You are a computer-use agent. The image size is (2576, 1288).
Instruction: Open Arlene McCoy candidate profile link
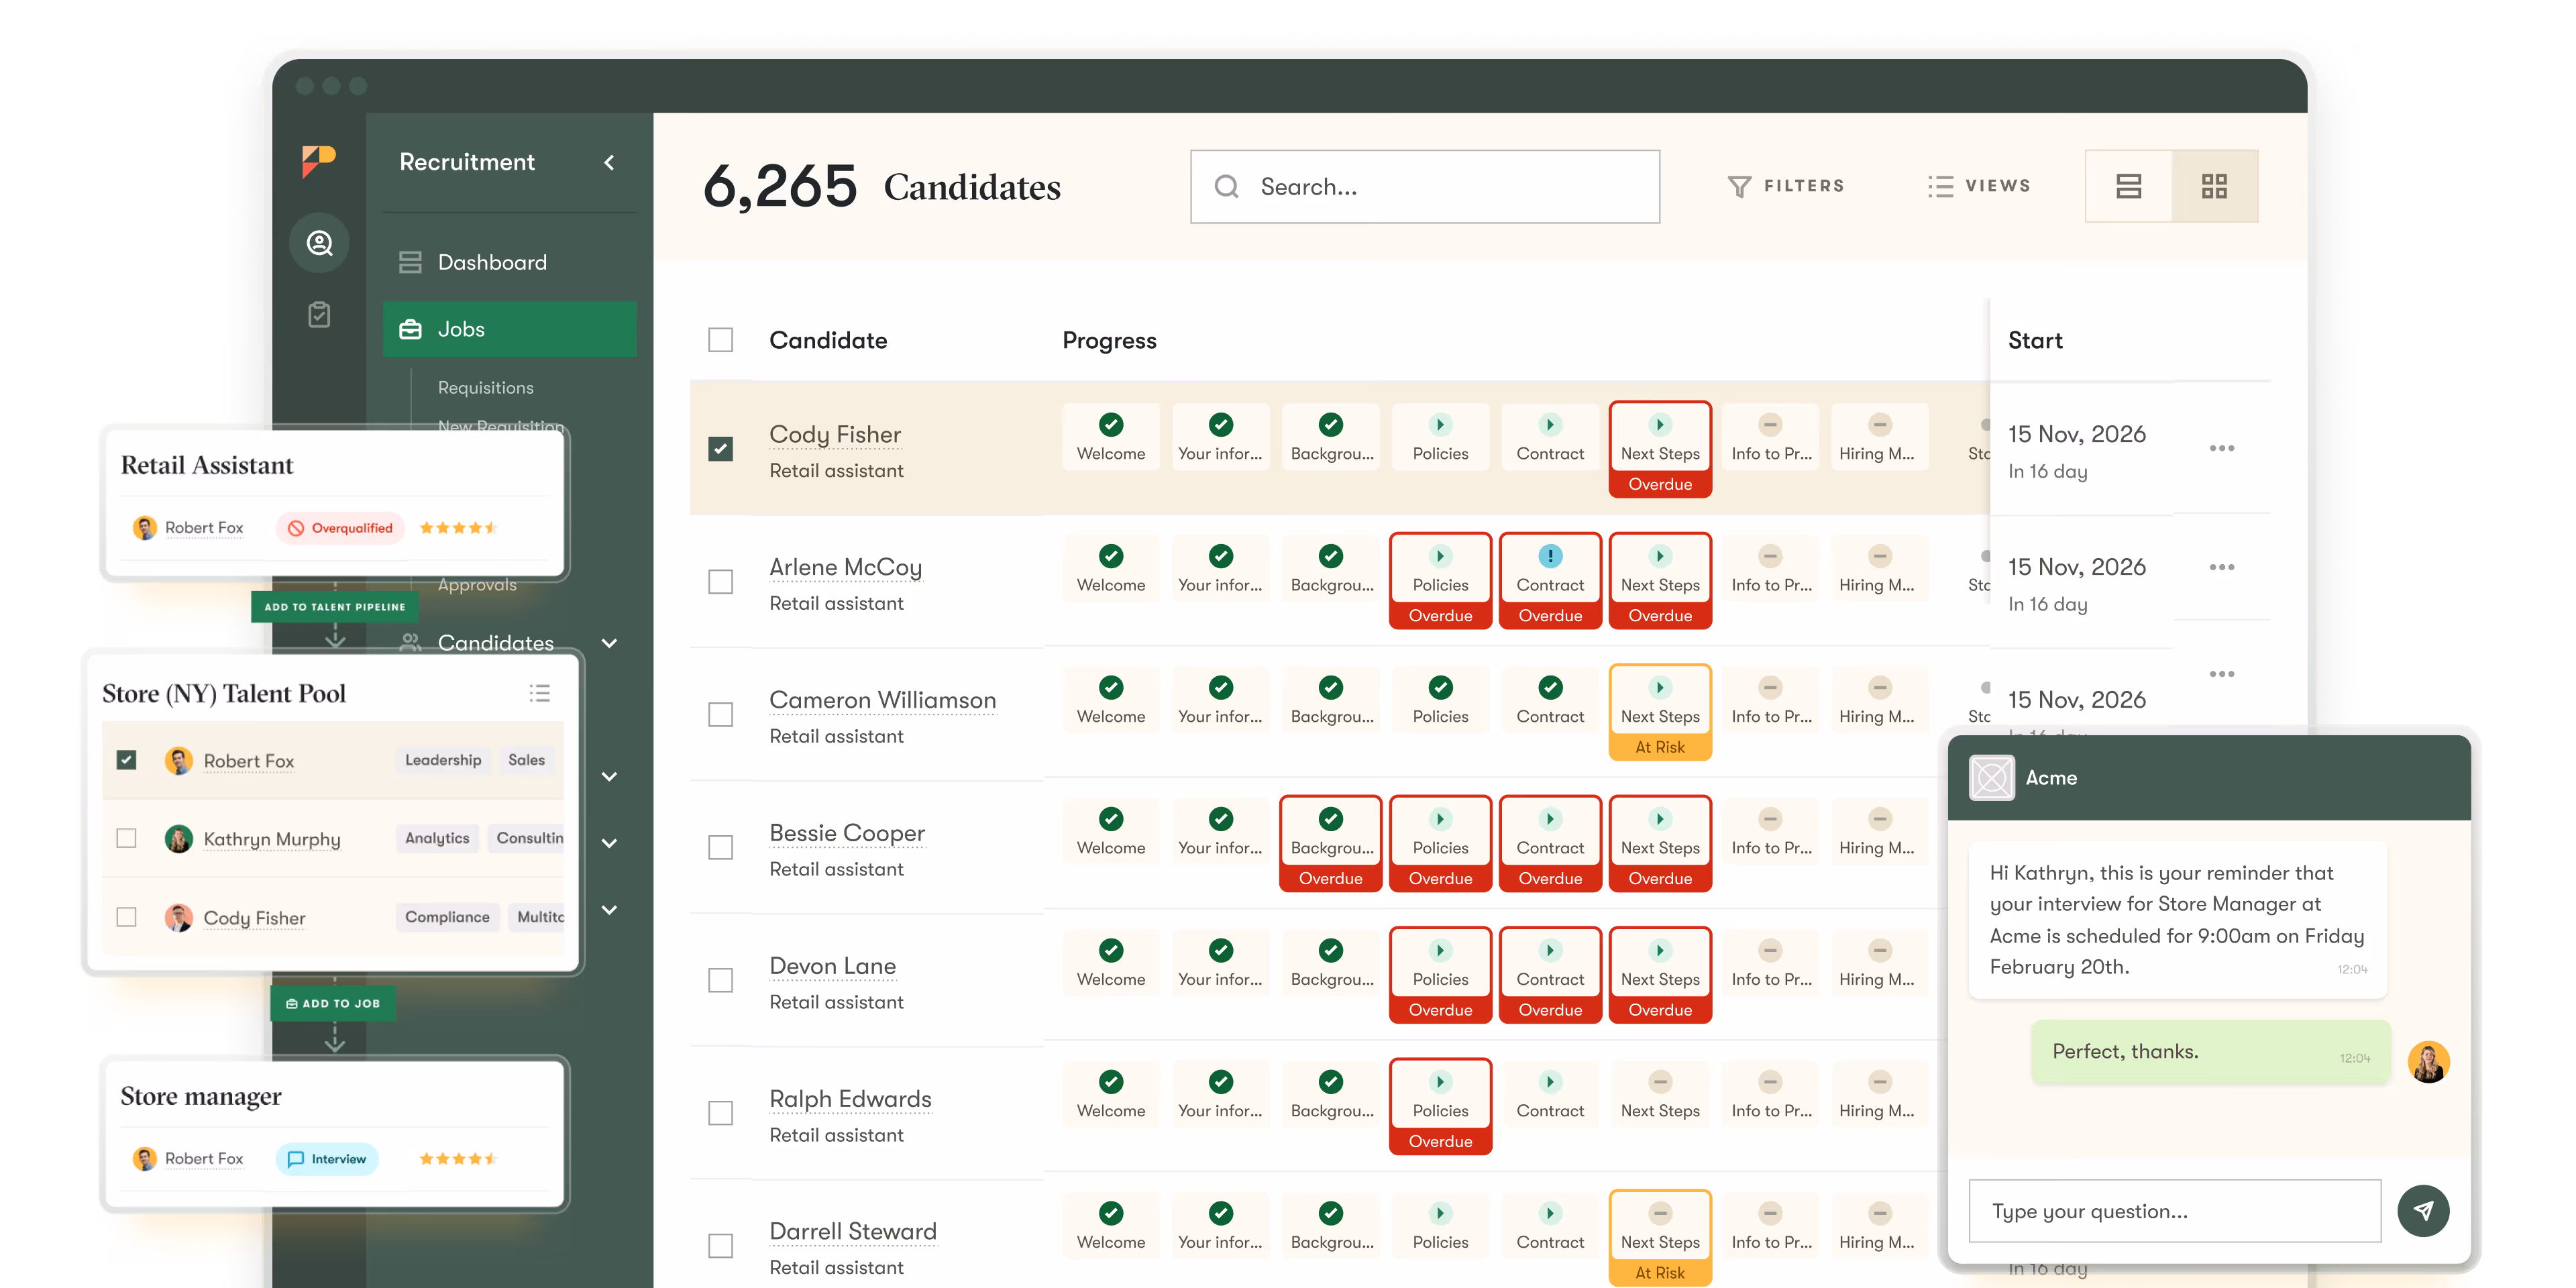point(846,567)
